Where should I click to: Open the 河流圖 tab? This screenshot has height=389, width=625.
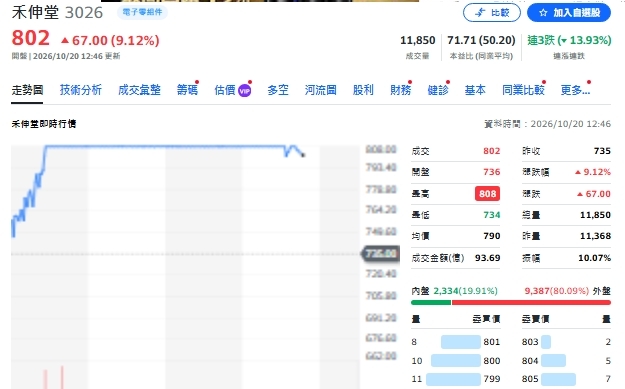320,90
